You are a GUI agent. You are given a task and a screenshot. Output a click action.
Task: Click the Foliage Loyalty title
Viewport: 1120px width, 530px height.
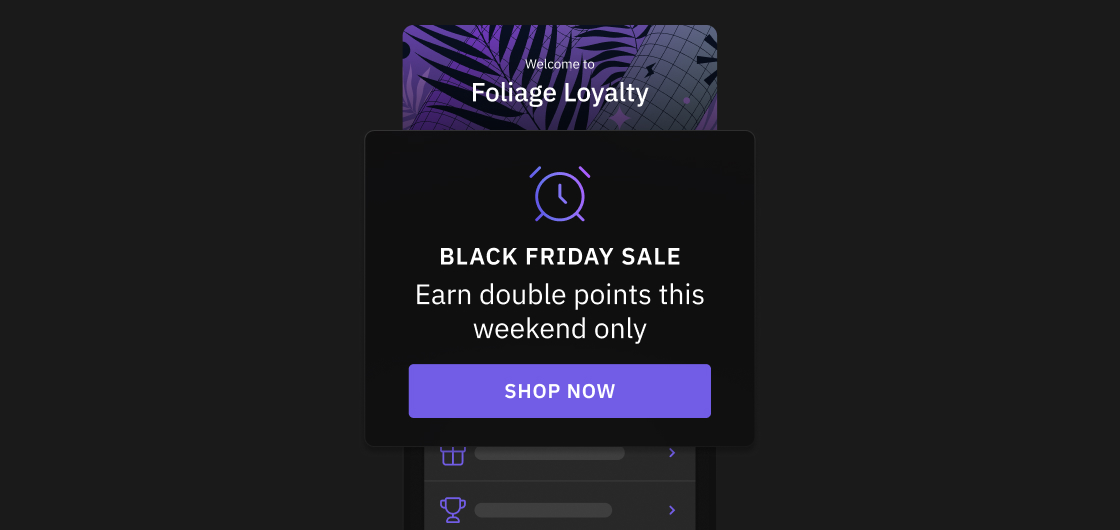pos(560,93)
